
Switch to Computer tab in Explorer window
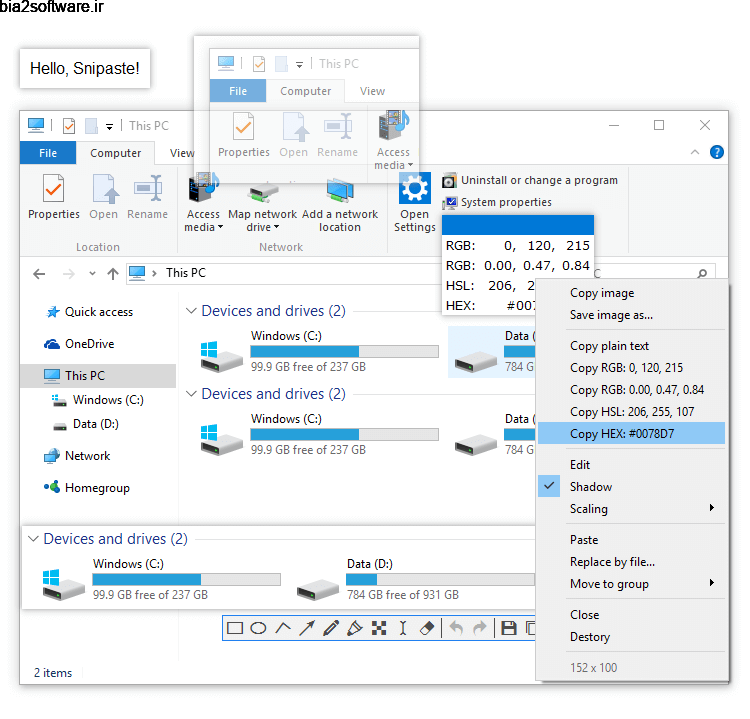point(116,153)
